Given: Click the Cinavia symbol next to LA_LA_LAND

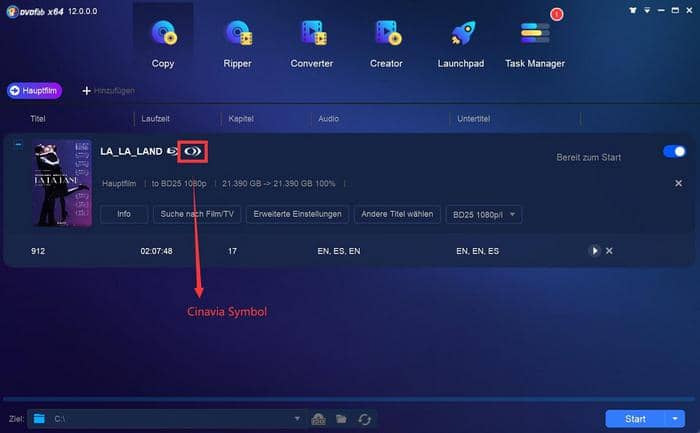Looking at the screenshot, I should click(193, 151).
